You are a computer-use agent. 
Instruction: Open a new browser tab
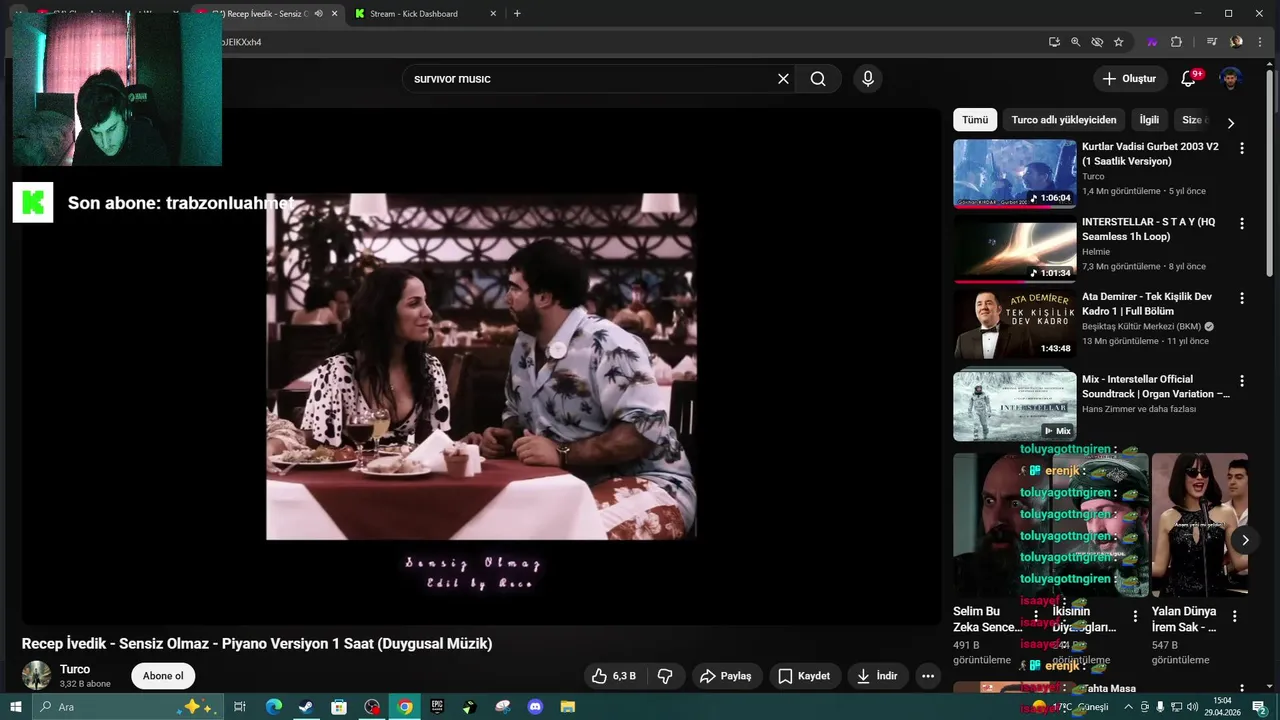[x=517, y=14]
